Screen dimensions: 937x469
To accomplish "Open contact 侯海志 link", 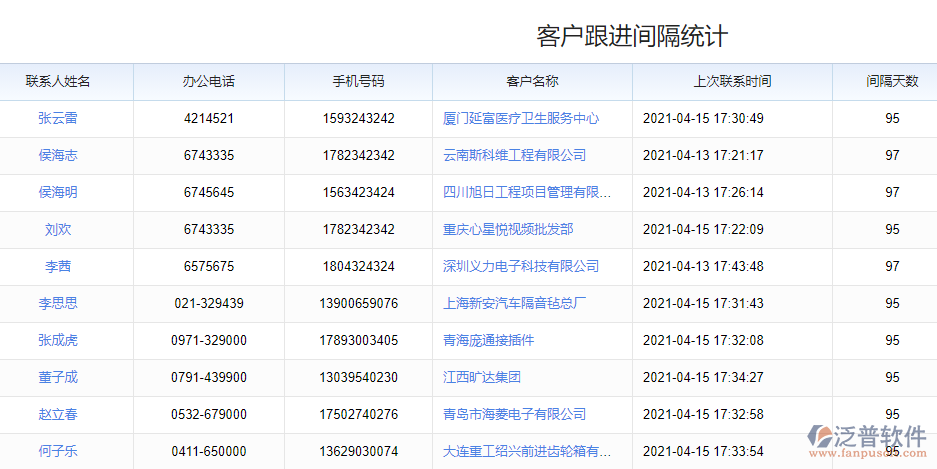I will 58,155.
